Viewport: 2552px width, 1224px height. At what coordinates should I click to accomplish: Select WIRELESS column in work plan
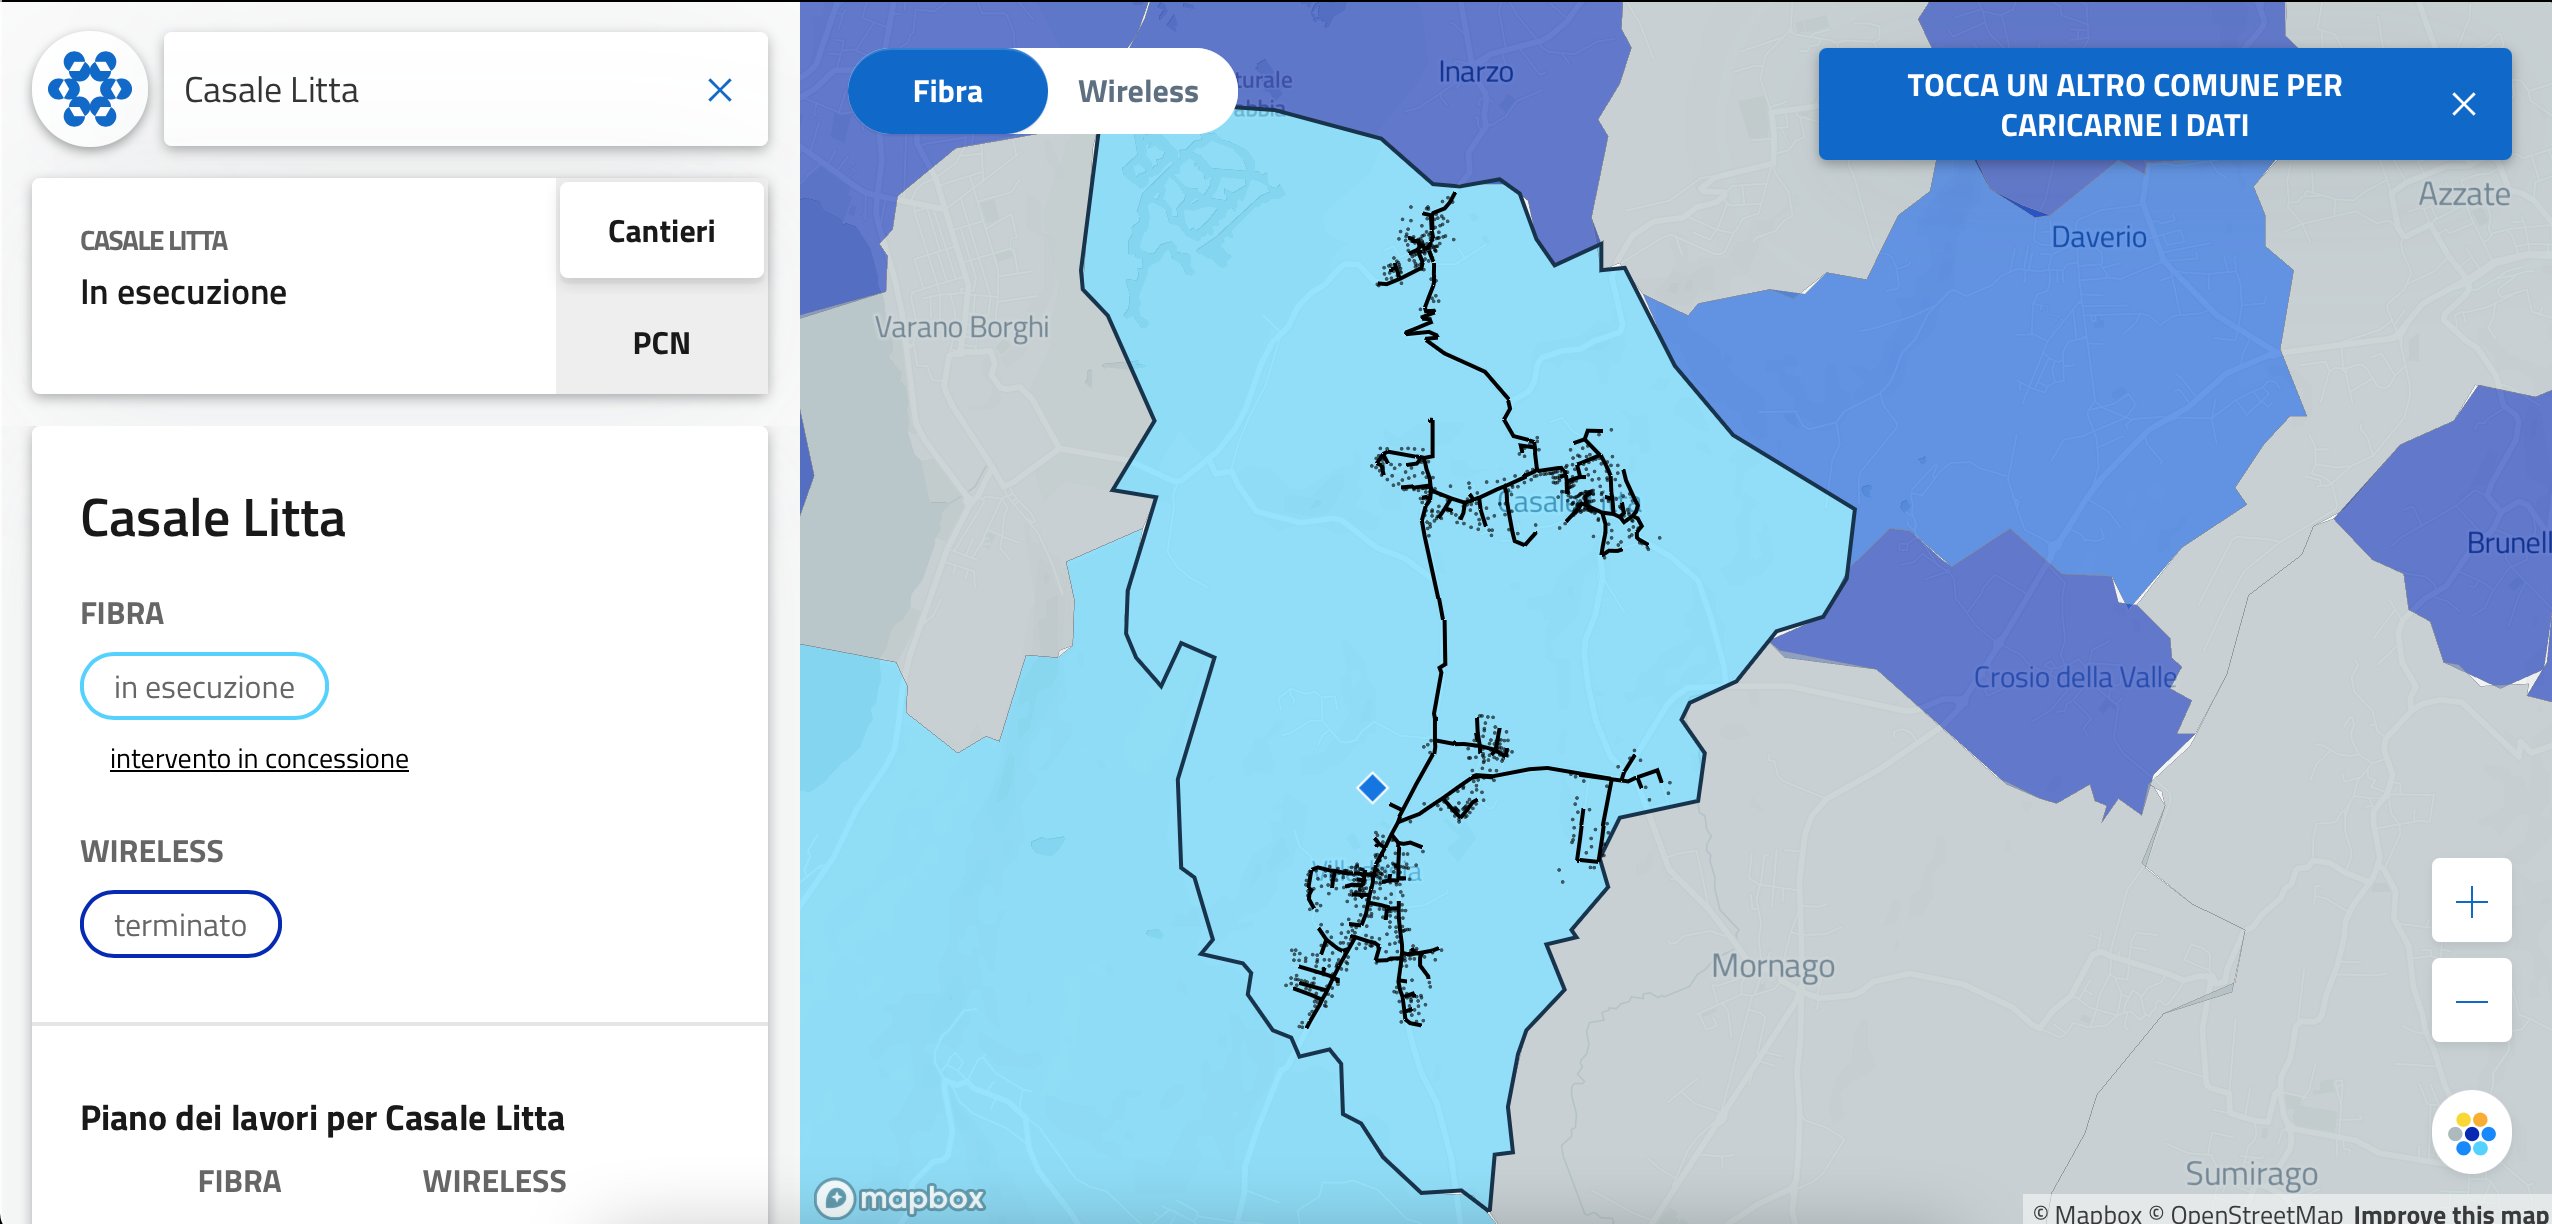tap(494, 1181)
